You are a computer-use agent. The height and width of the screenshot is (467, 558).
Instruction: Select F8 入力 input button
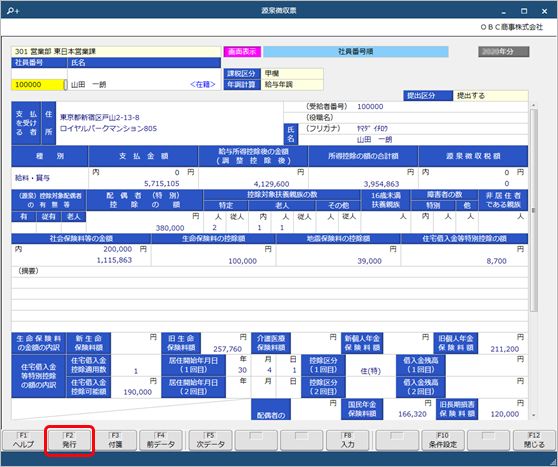click(348, 441)
